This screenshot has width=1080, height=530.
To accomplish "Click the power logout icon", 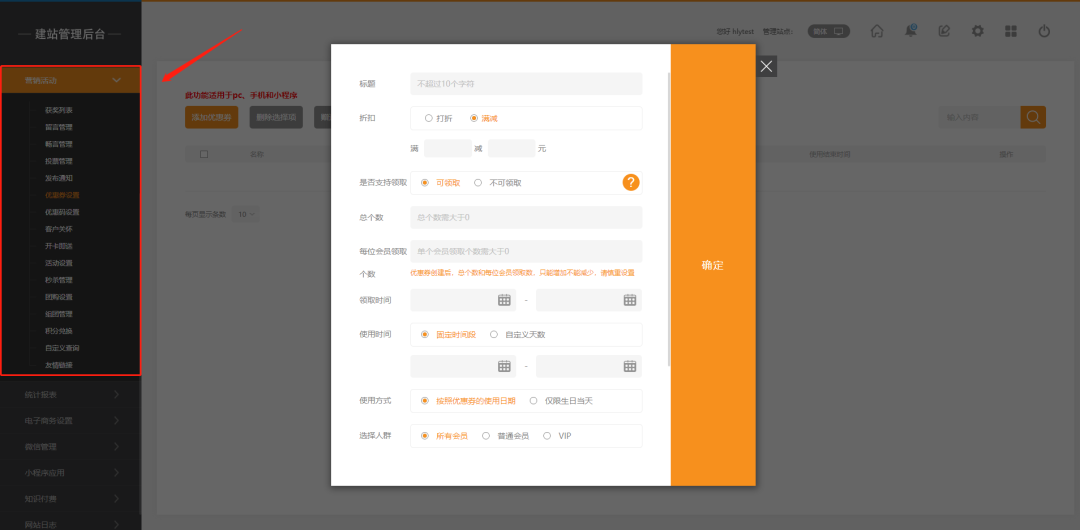I will [x=1044, y=31].
